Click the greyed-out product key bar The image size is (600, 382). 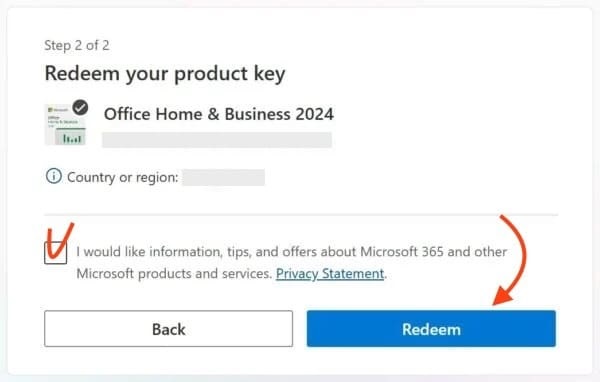[x=217, y=140]
